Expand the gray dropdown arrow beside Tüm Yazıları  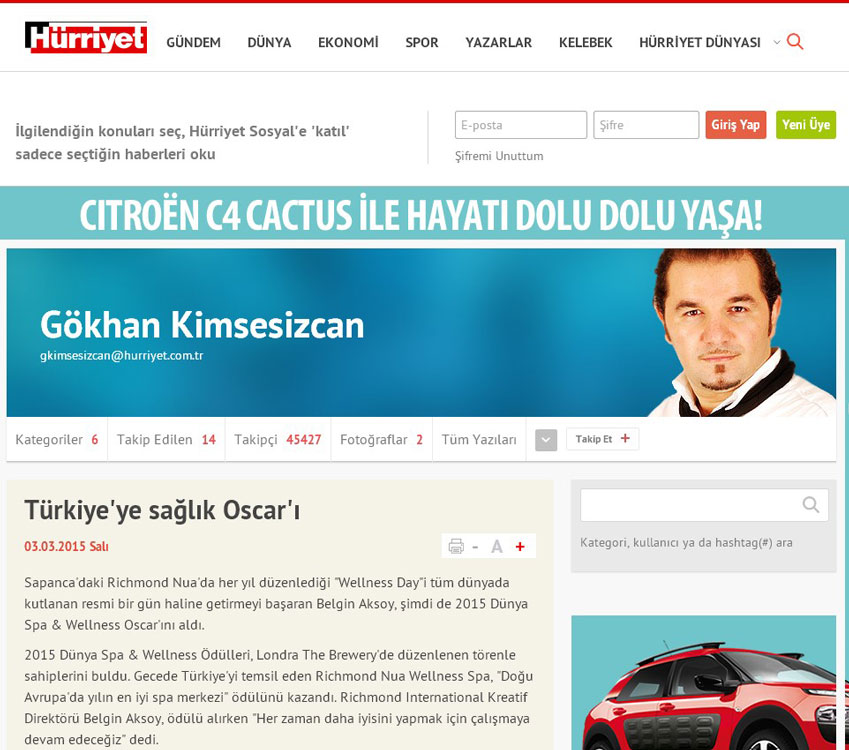click(546, 440)
